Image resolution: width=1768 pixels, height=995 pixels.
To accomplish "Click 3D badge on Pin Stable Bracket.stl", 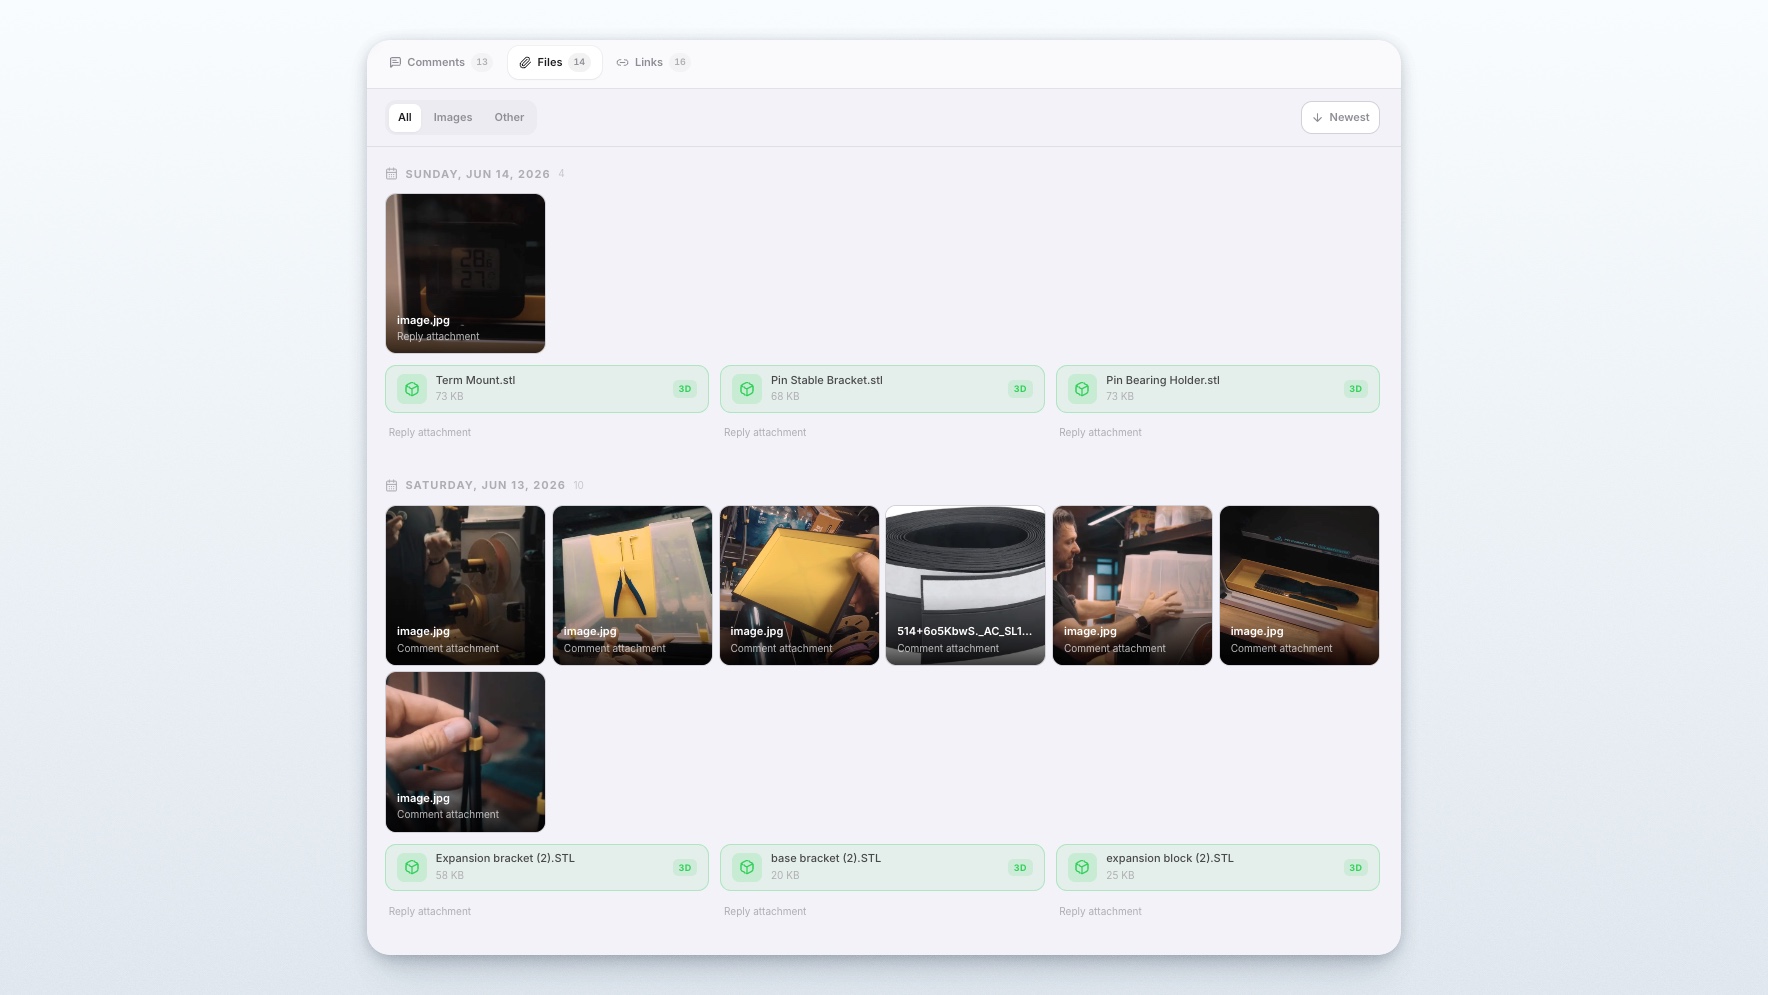I will tap(1020, 389).
